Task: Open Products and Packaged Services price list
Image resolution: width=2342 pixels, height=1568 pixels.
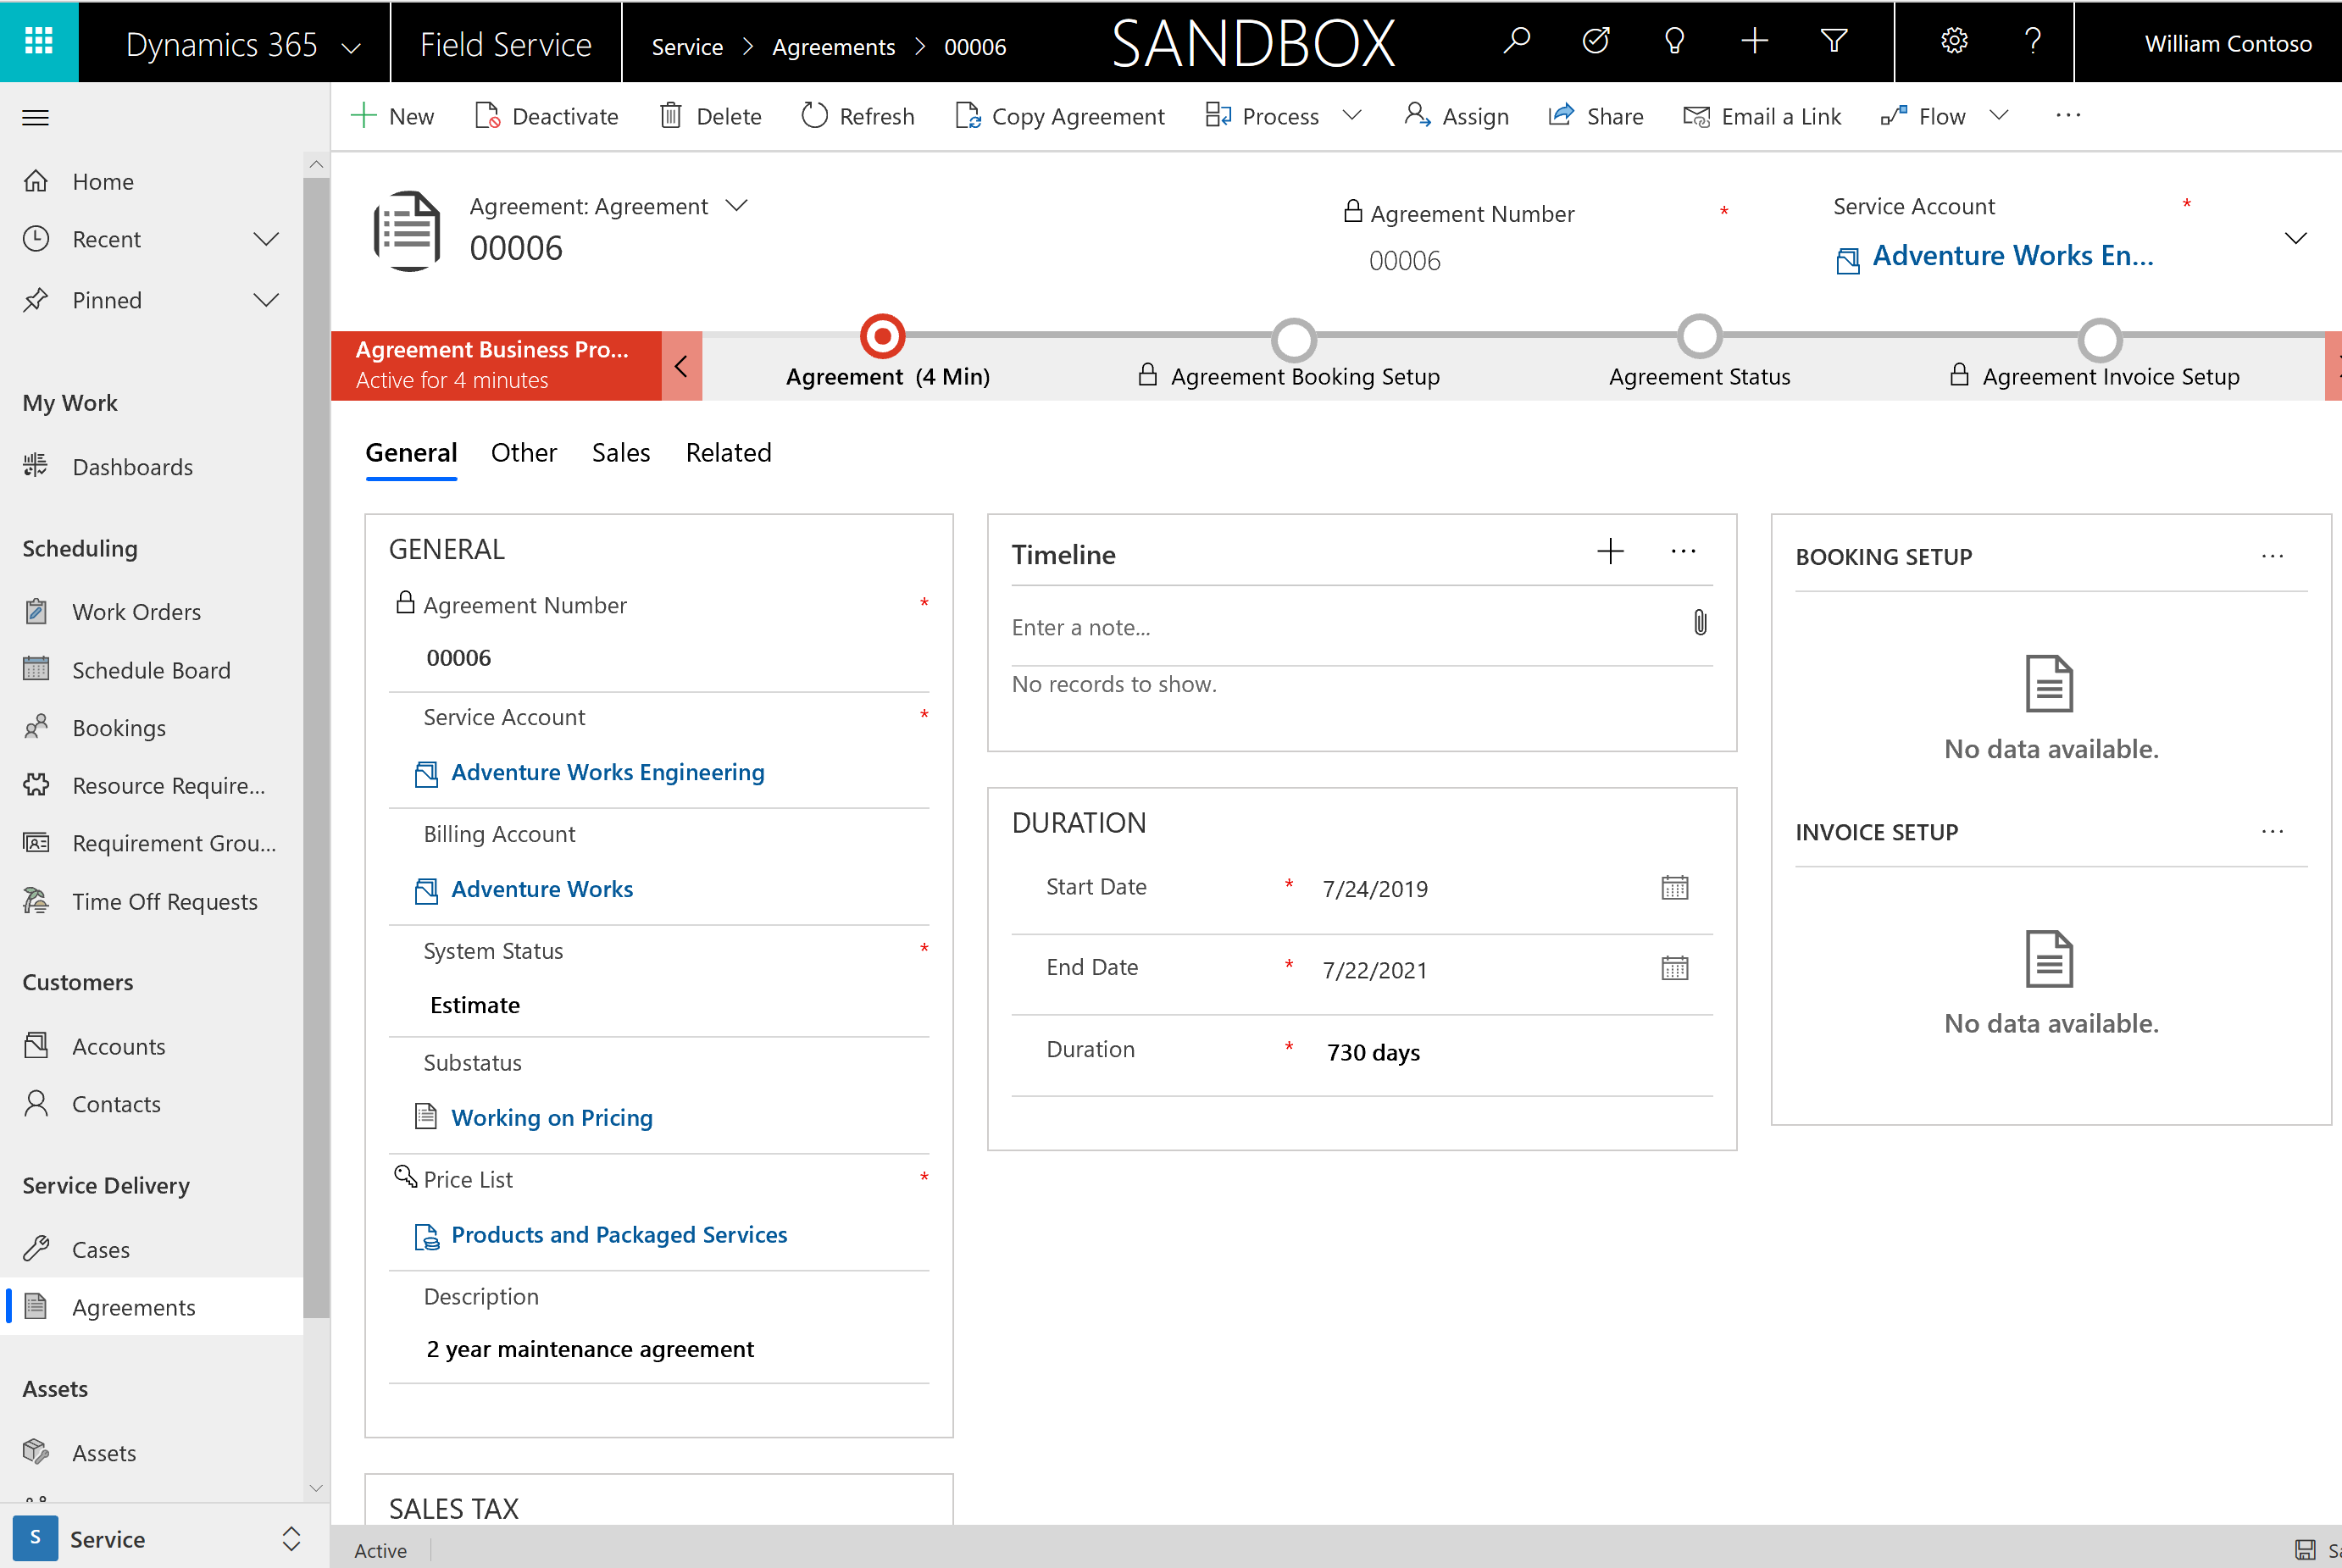Action: (618, 1232)
